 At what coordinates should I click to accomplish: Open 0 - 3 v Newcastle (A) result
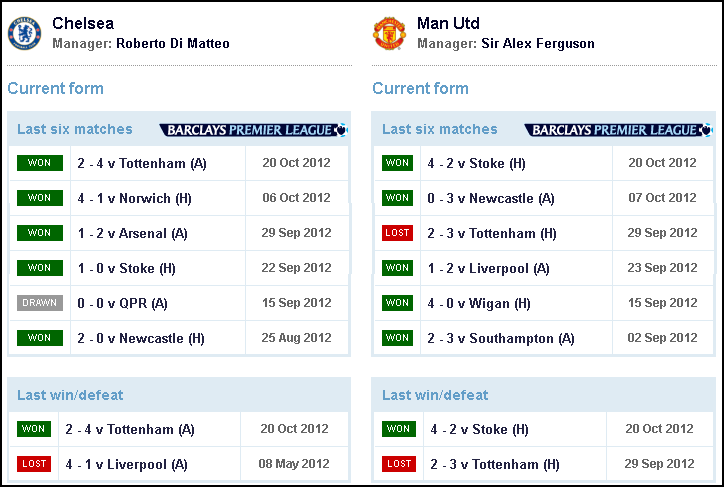pyautogui.click(x=491, y=198)
